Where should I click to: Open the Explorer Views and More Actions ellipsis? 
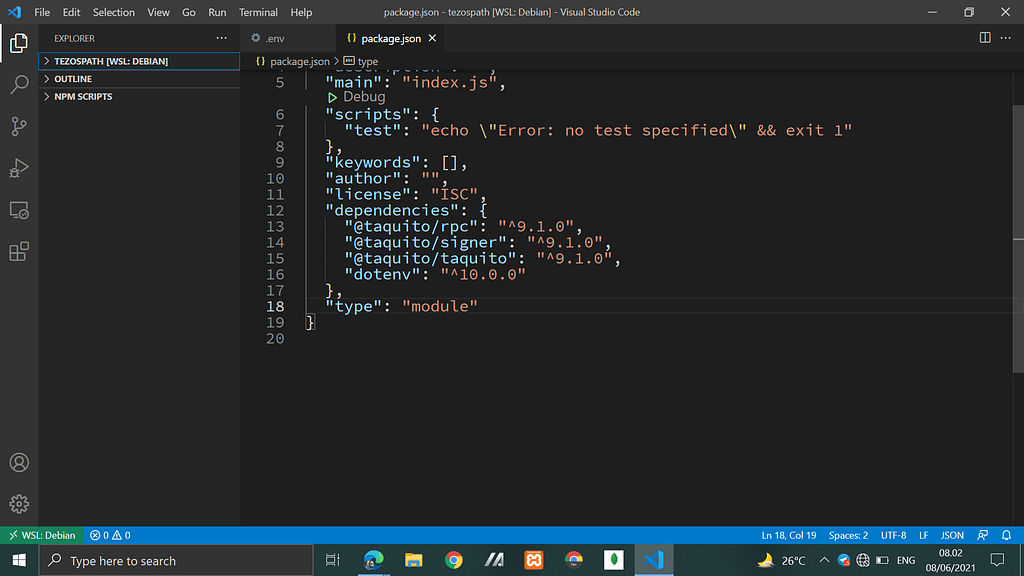point(222,38)
